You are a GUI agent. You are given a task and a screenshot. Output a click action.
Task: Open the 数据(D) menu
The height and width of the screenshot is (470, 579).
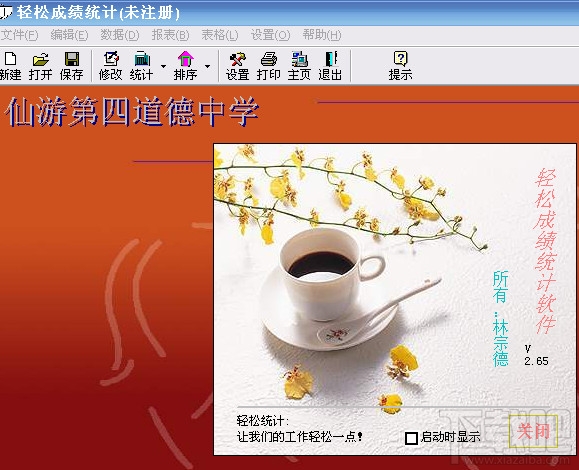point(120,35)
